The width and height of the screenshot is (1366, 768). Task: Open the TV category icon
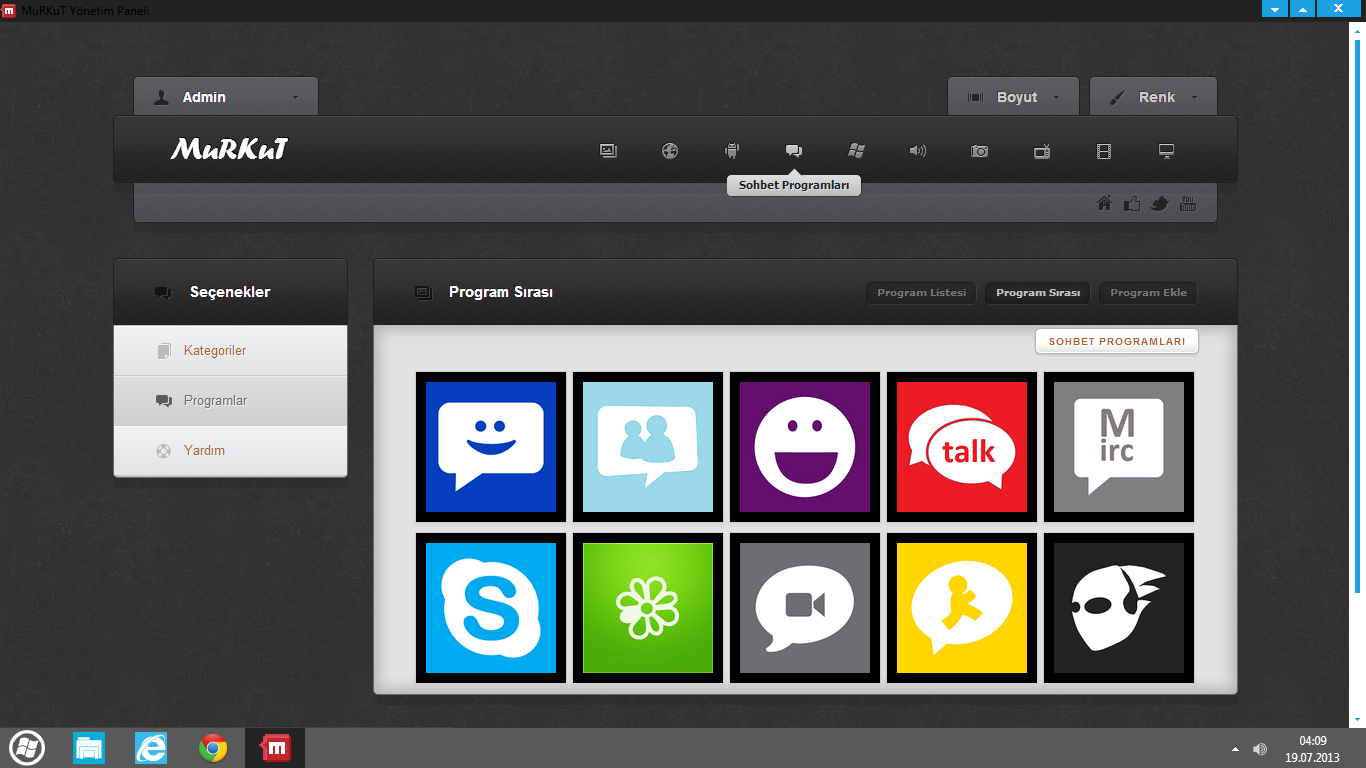(1042, 151)
